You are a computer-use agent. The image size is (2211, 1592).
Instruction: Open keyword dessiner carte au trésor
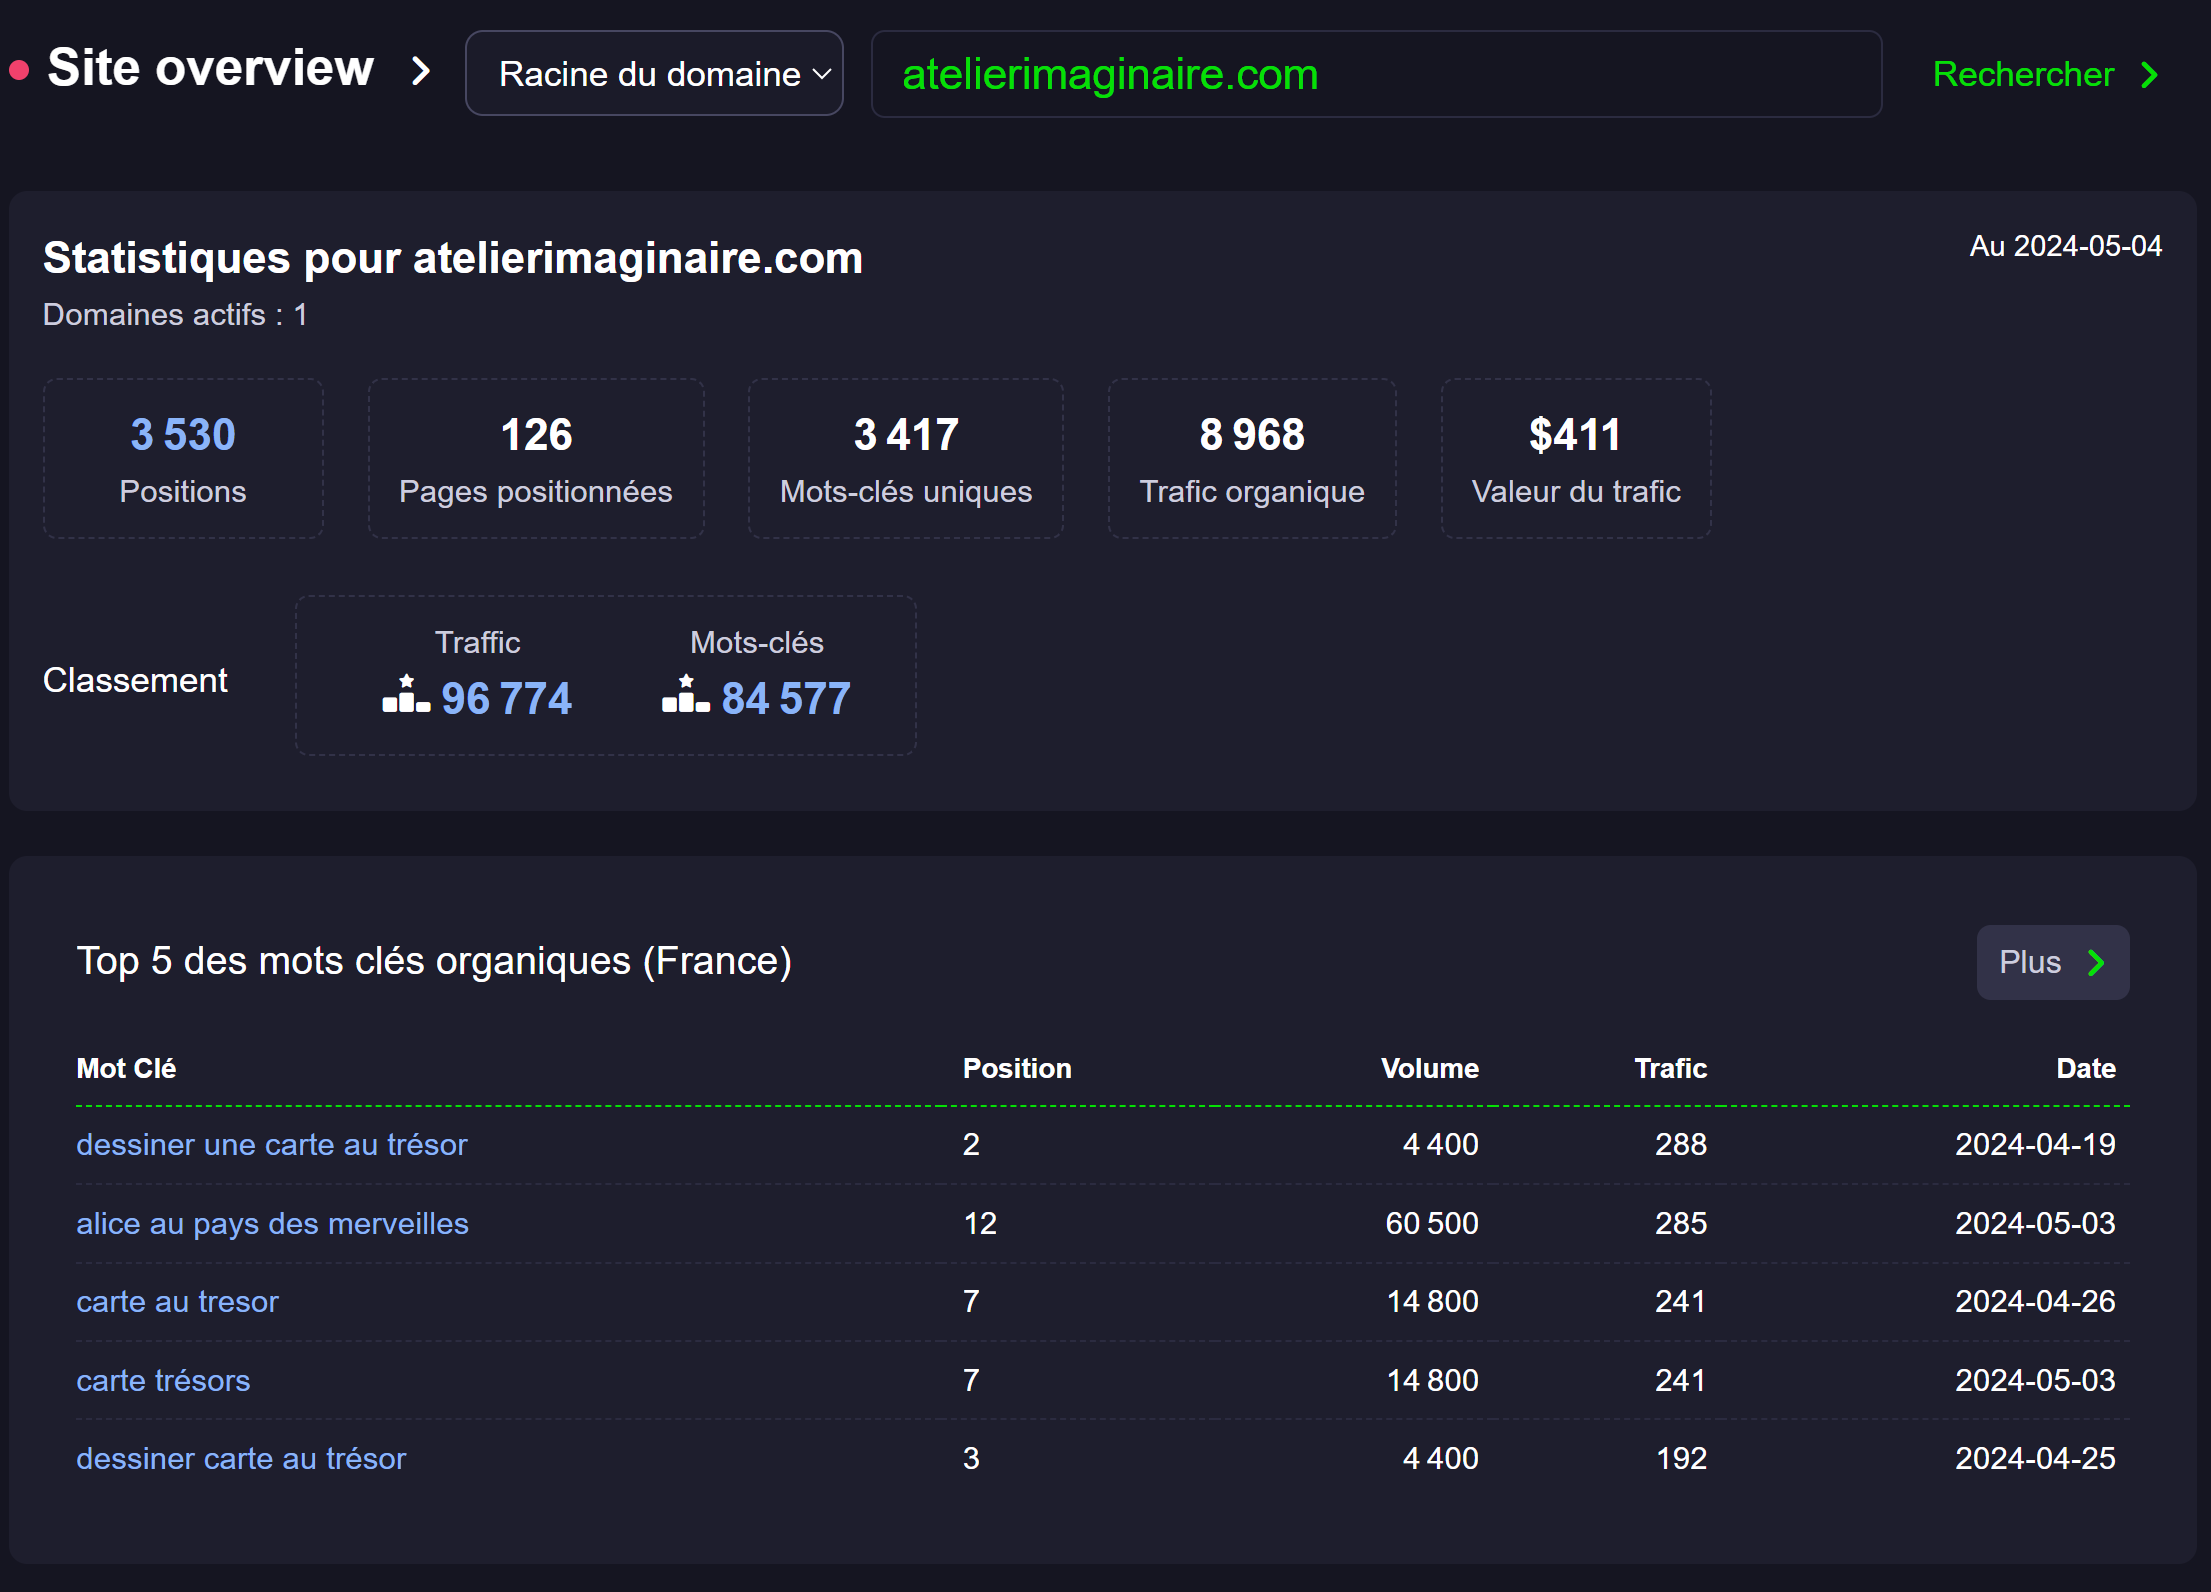(x=241, y=1459)
